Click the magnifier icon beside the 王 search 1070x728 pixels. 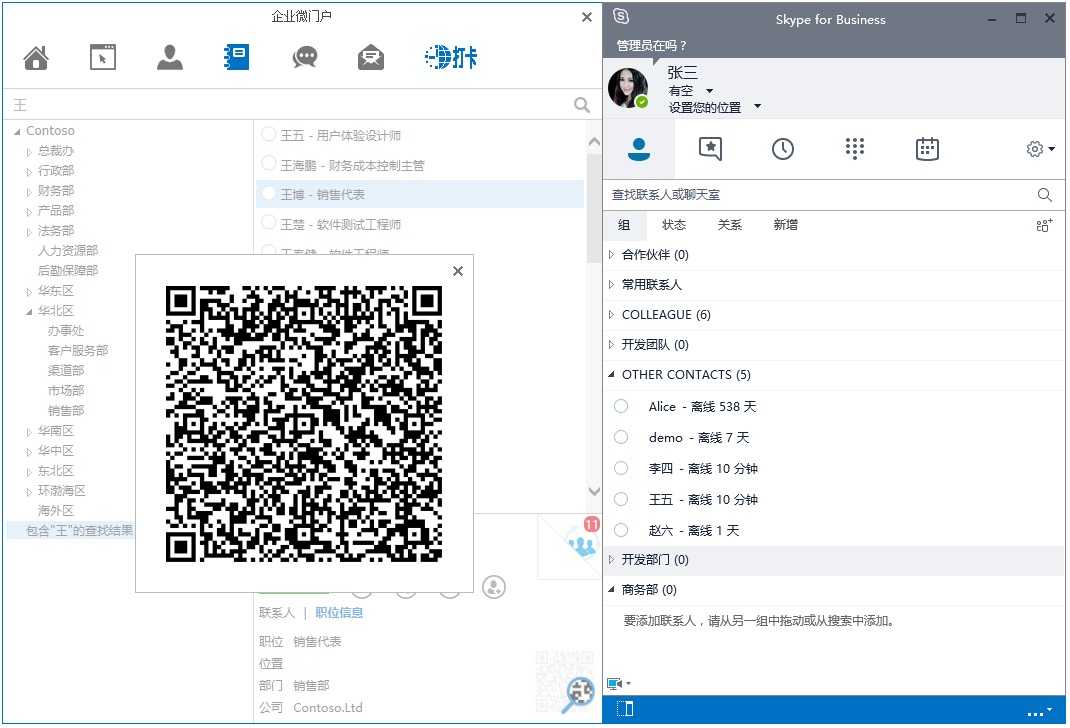pyautogui.click(x=581, y=105)
